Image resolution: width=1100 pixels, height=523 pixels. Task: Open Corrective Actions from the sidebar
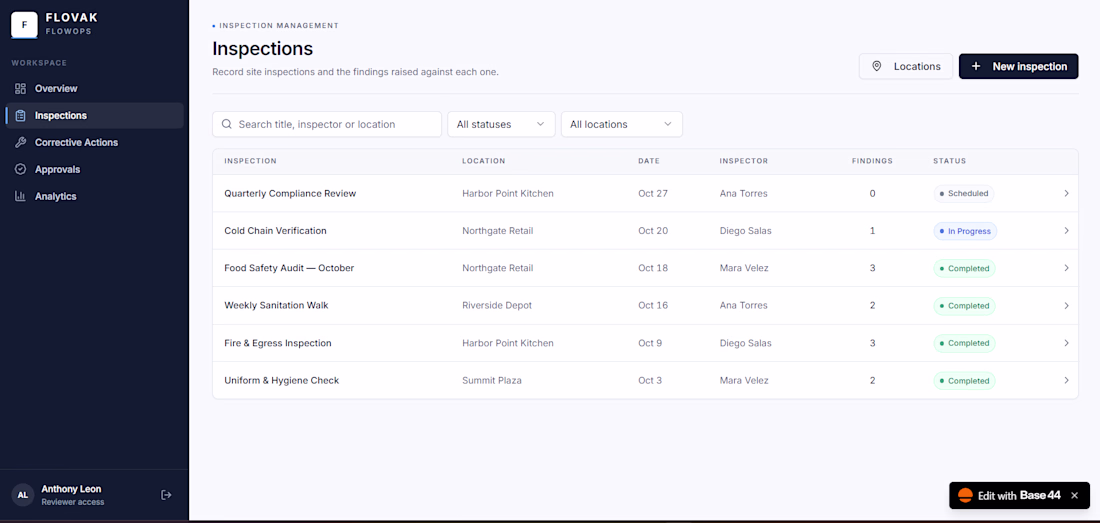click(95, 142)
